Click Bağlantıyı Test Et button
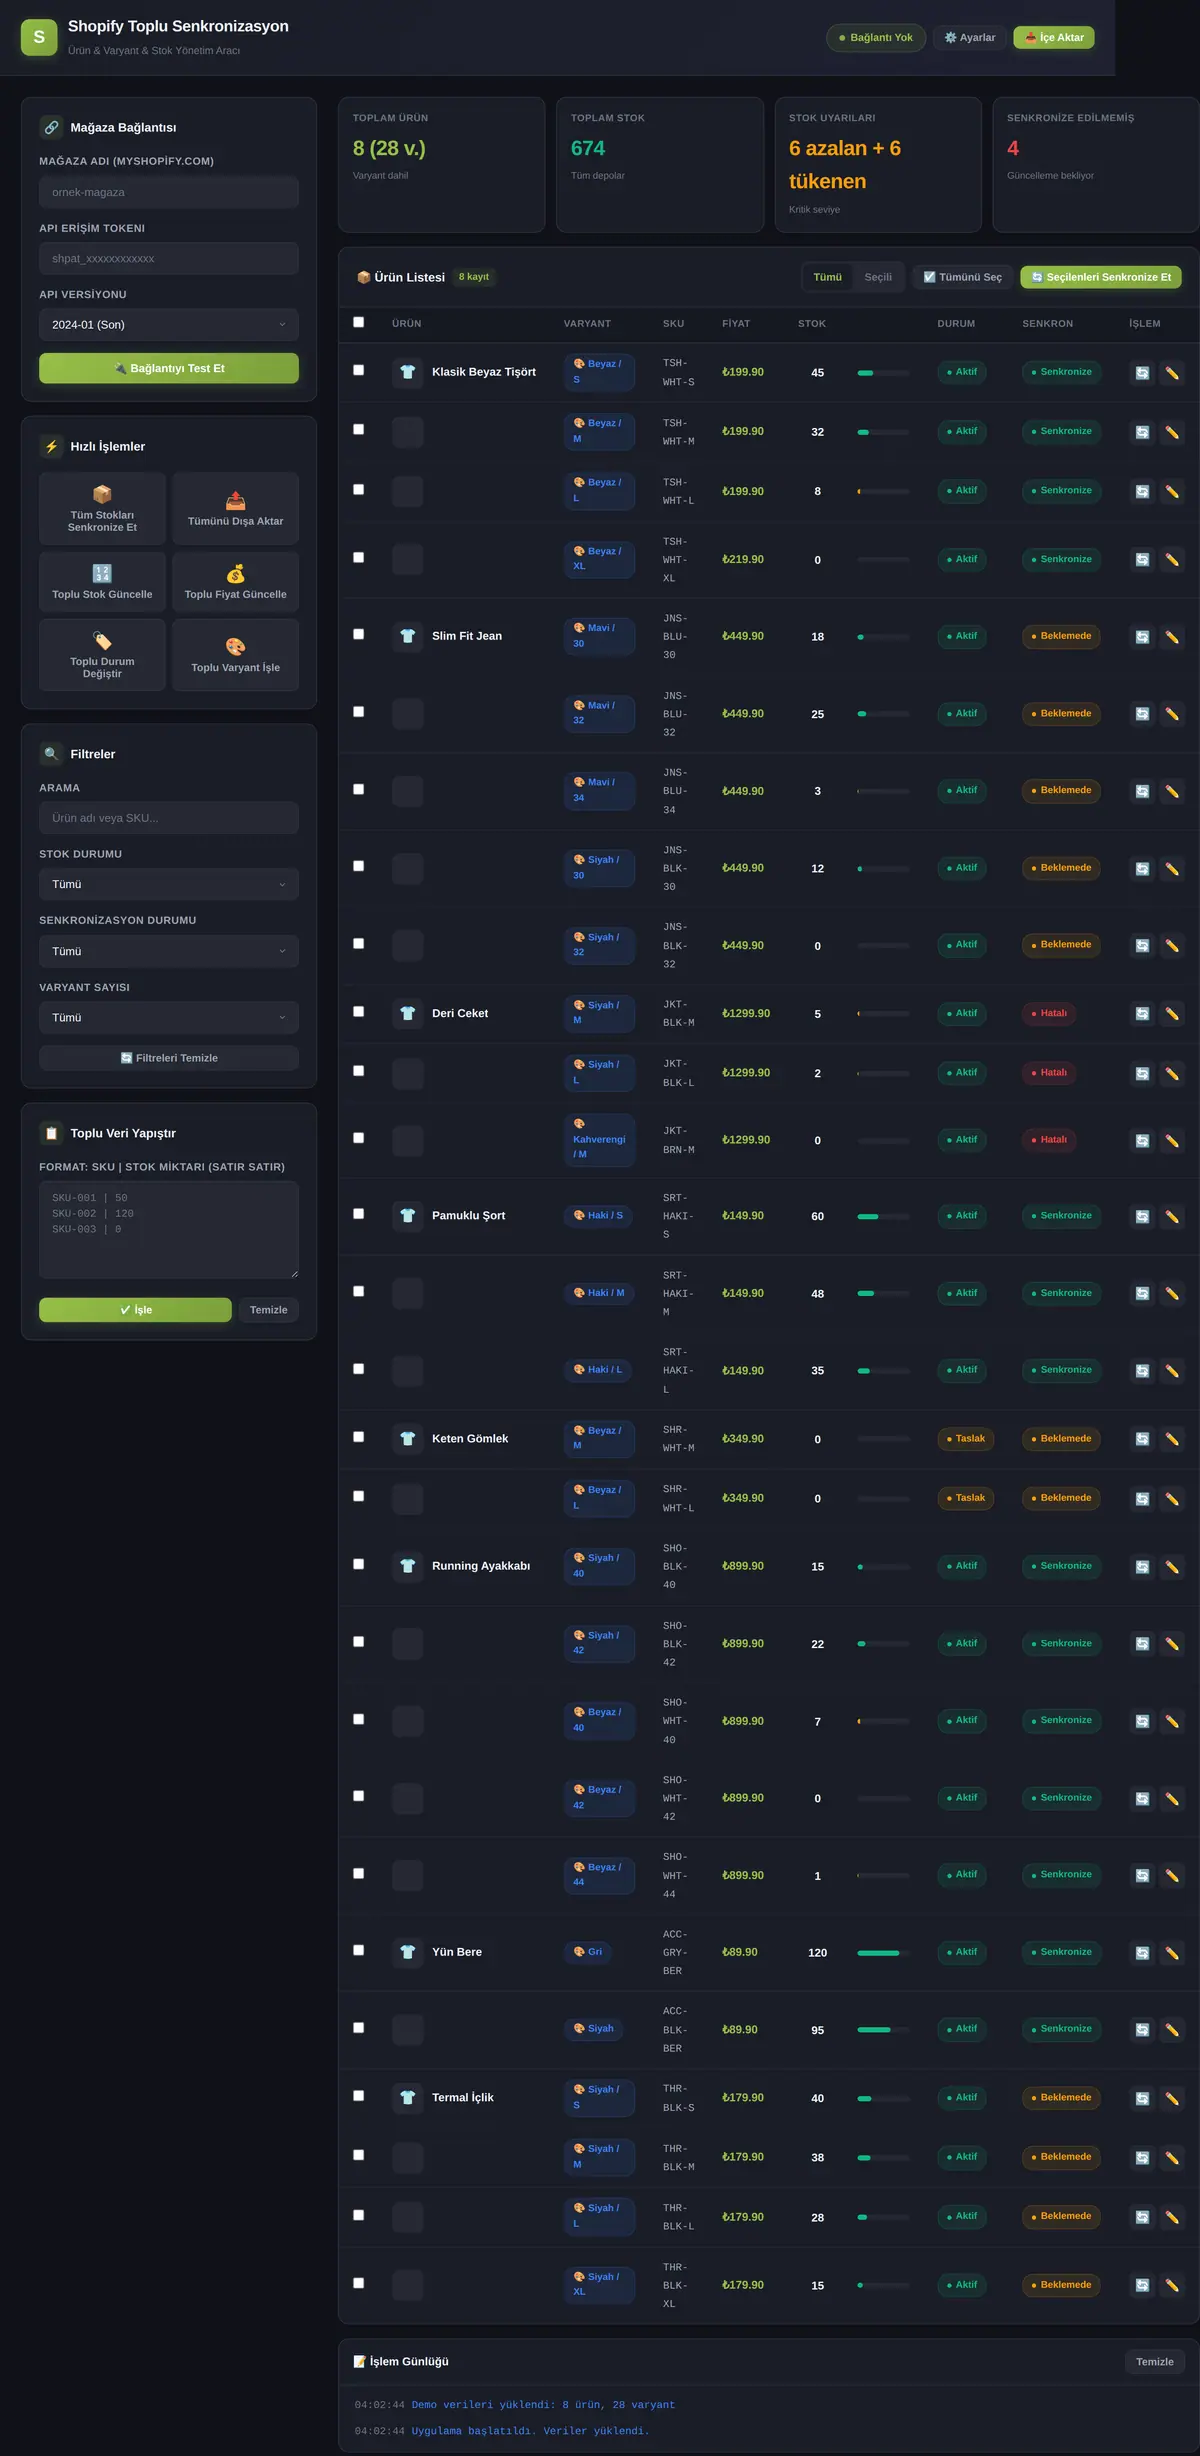The image size is (1200, 2456). [x=169, y=368]
